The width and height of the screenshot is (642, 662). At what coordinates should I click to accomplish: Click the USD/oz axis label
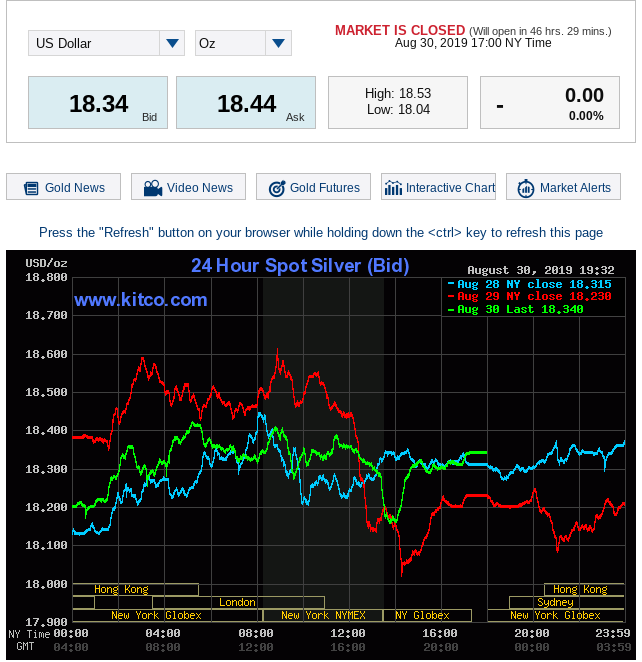point(46,263)
